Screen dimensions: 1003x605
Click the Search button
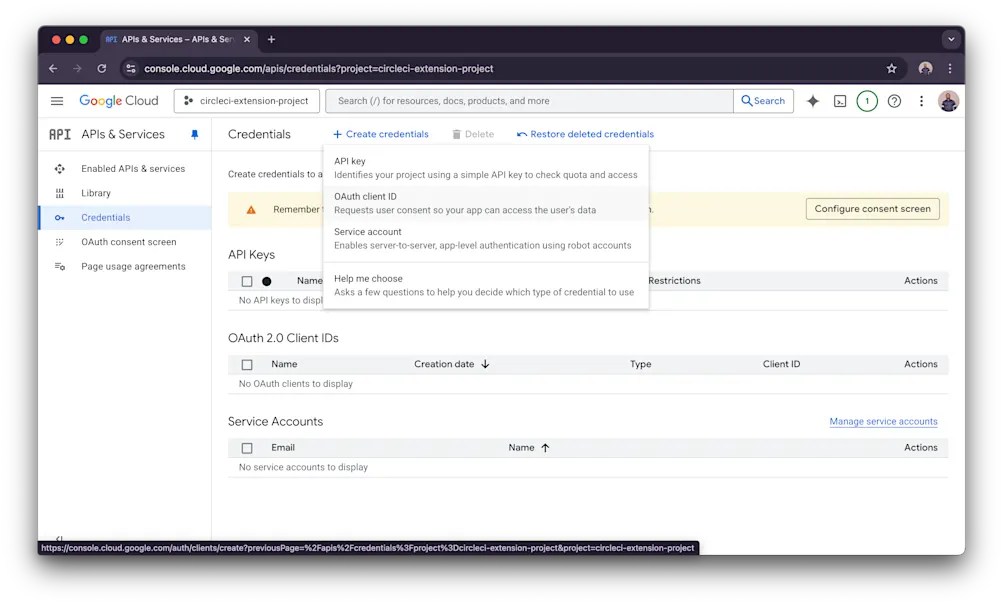[x=763, y=101]
